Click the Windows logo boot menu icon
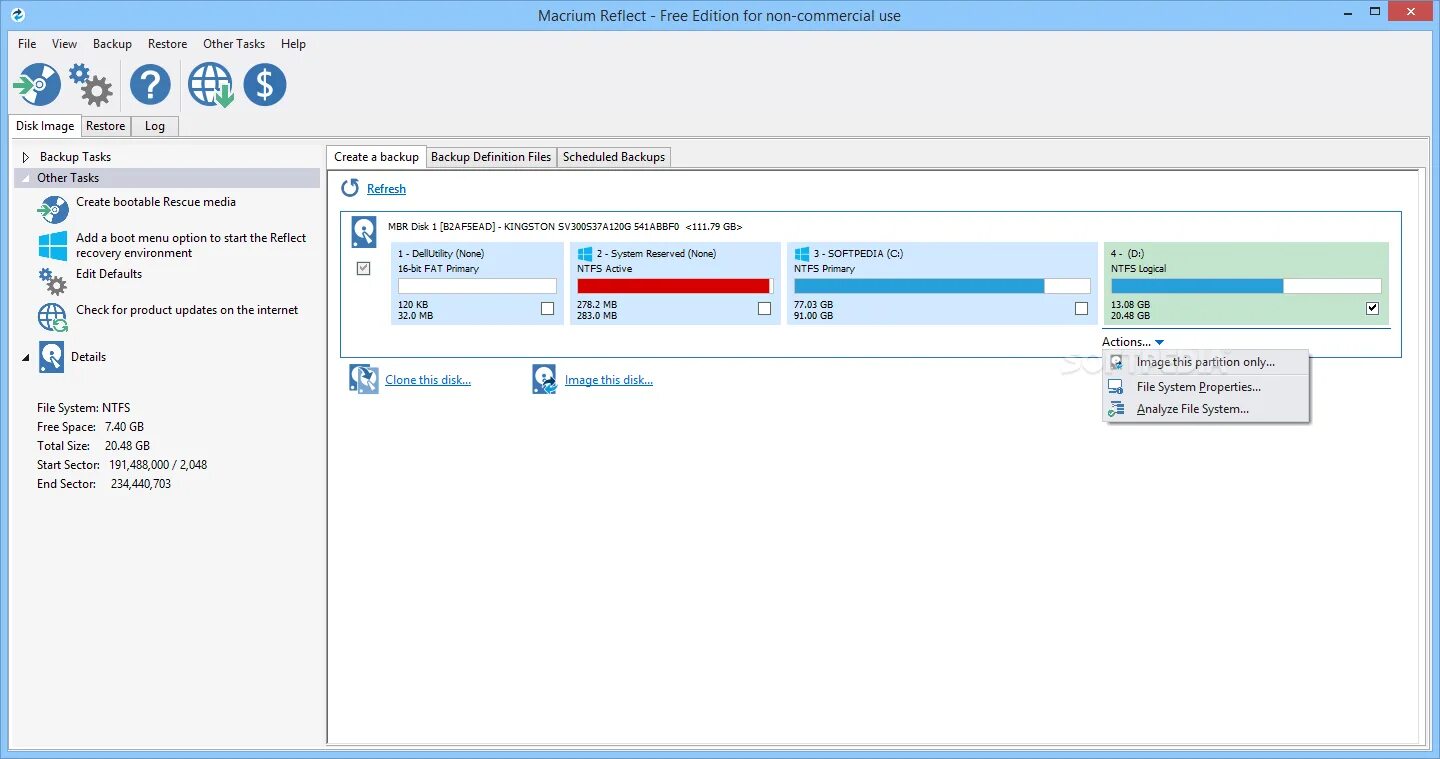This screenshot has width=1440, height=759. pos(52,246)
